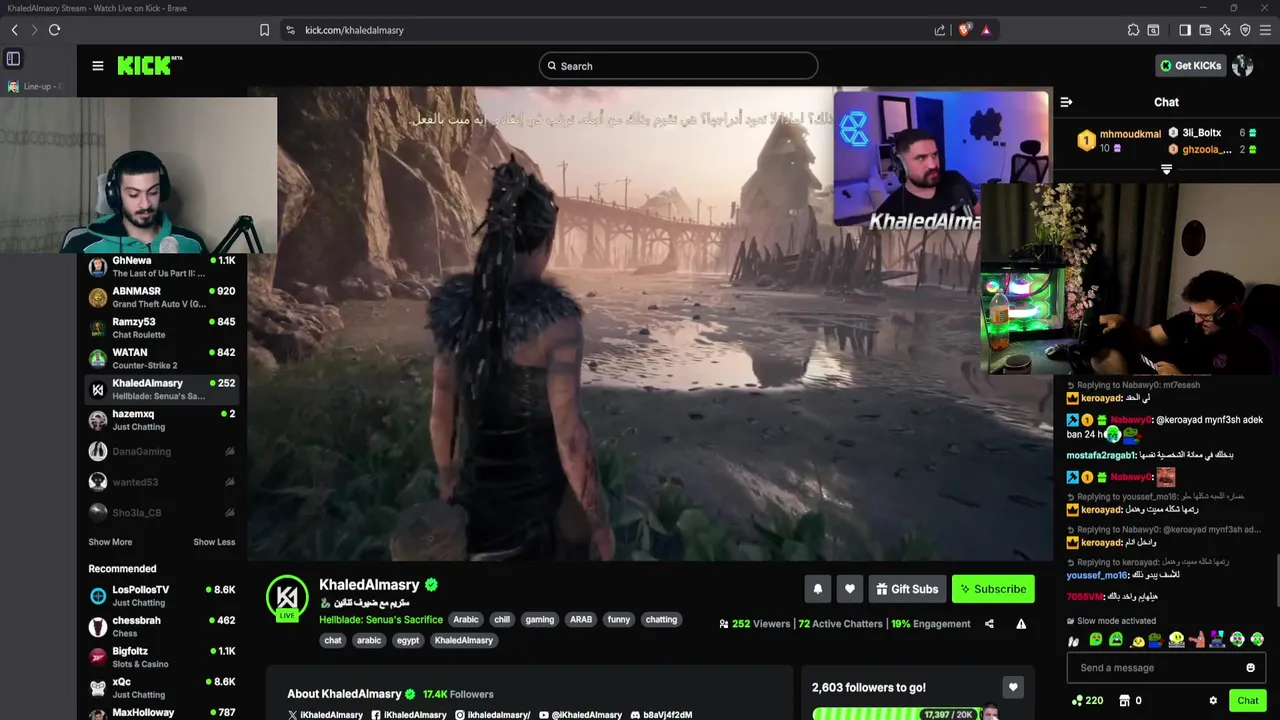The image size is (1280, 720).
Task: Click the chill tag
Action: [502, 620]
